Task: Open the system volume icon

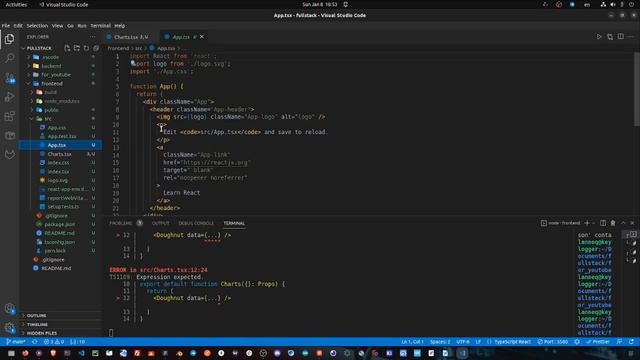Action: 613,4
